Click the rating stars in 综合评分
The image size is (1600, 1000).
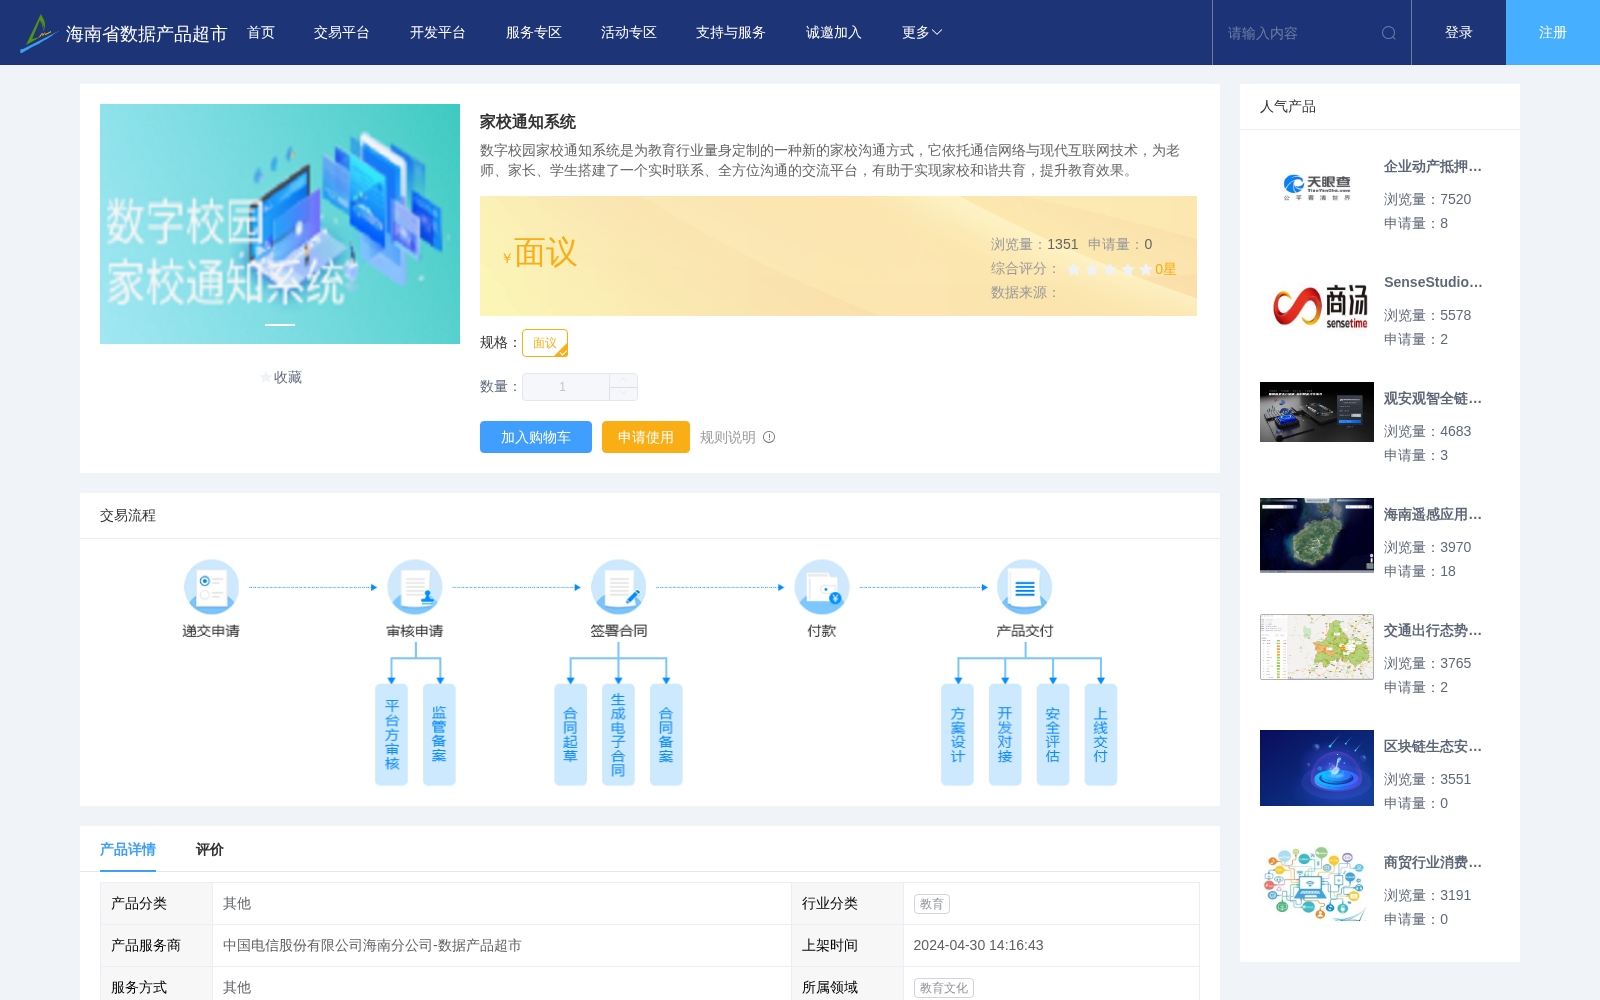pos(1110,269)
